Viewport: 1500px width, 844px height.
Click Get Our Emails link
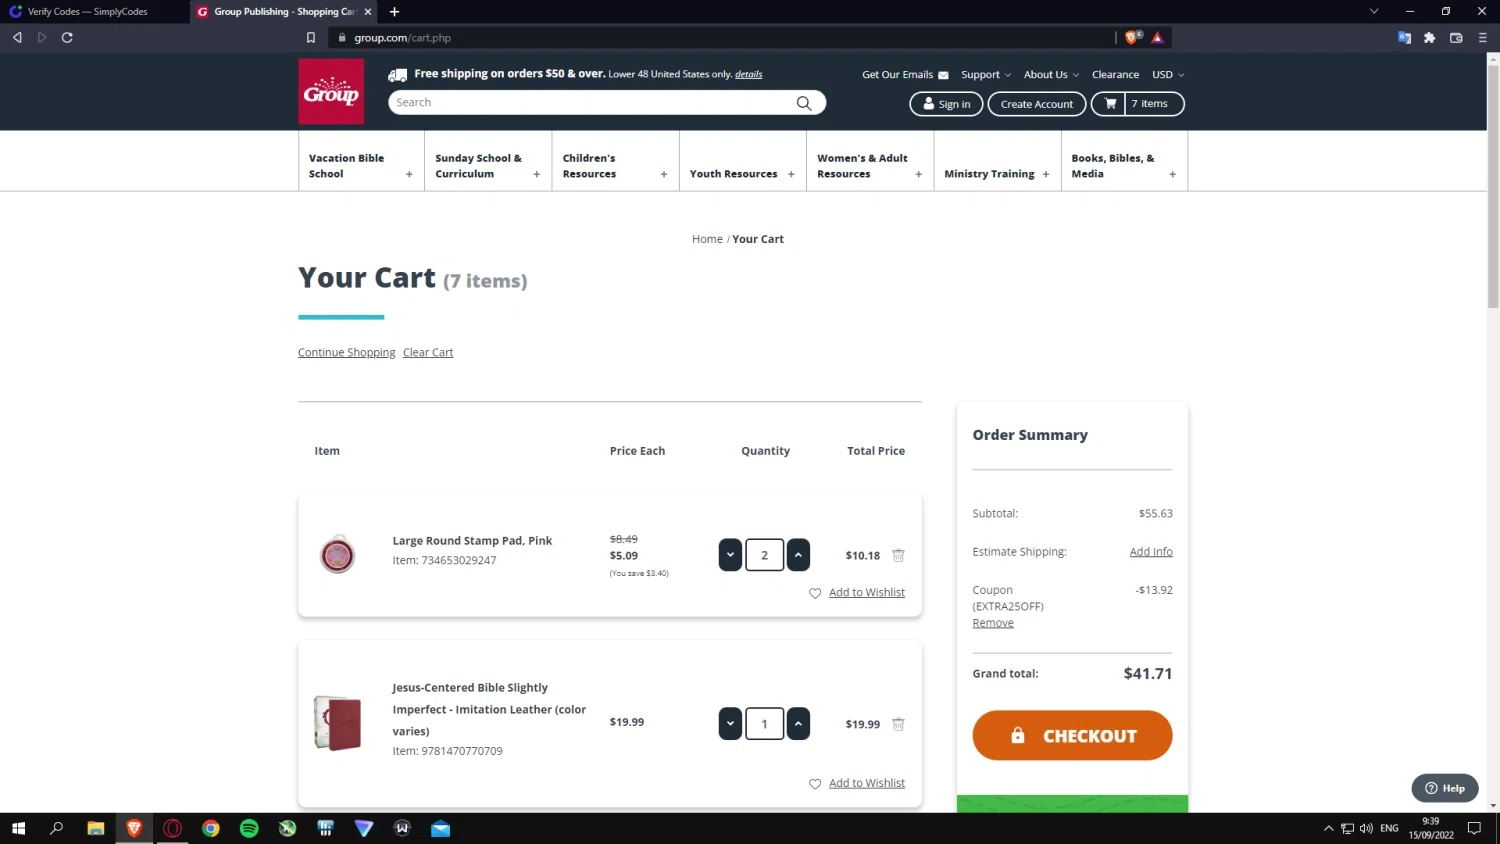(x=905, y=75)
